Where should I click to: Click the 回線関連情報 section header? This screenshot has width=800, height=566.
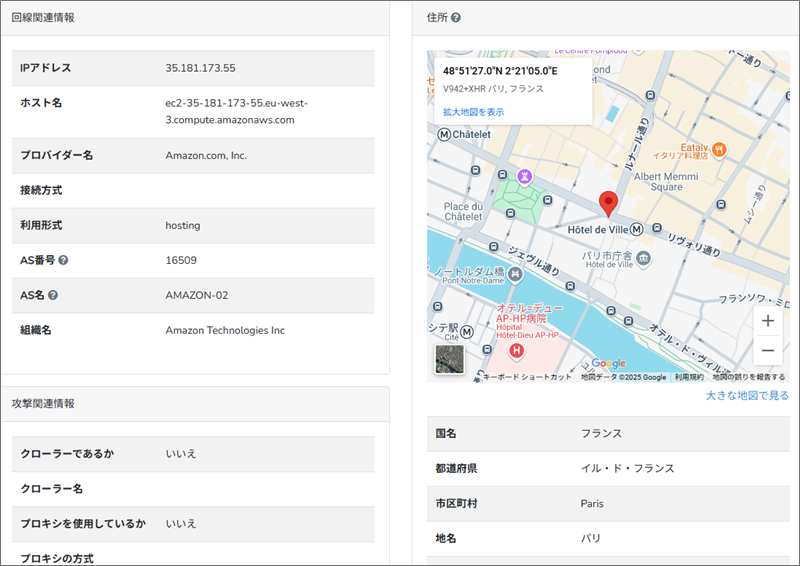point(43,17)
